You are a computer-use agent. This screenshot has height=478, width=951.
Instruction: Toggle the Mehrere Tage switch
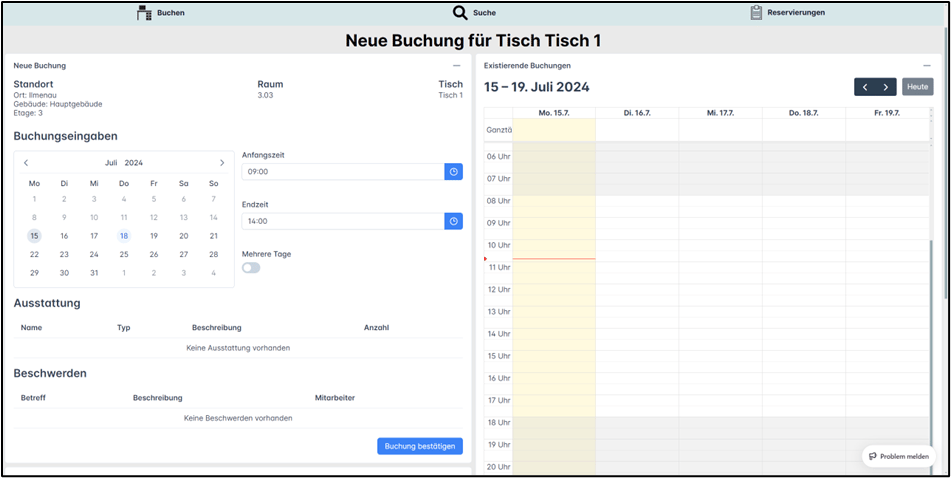click(251, 268)
